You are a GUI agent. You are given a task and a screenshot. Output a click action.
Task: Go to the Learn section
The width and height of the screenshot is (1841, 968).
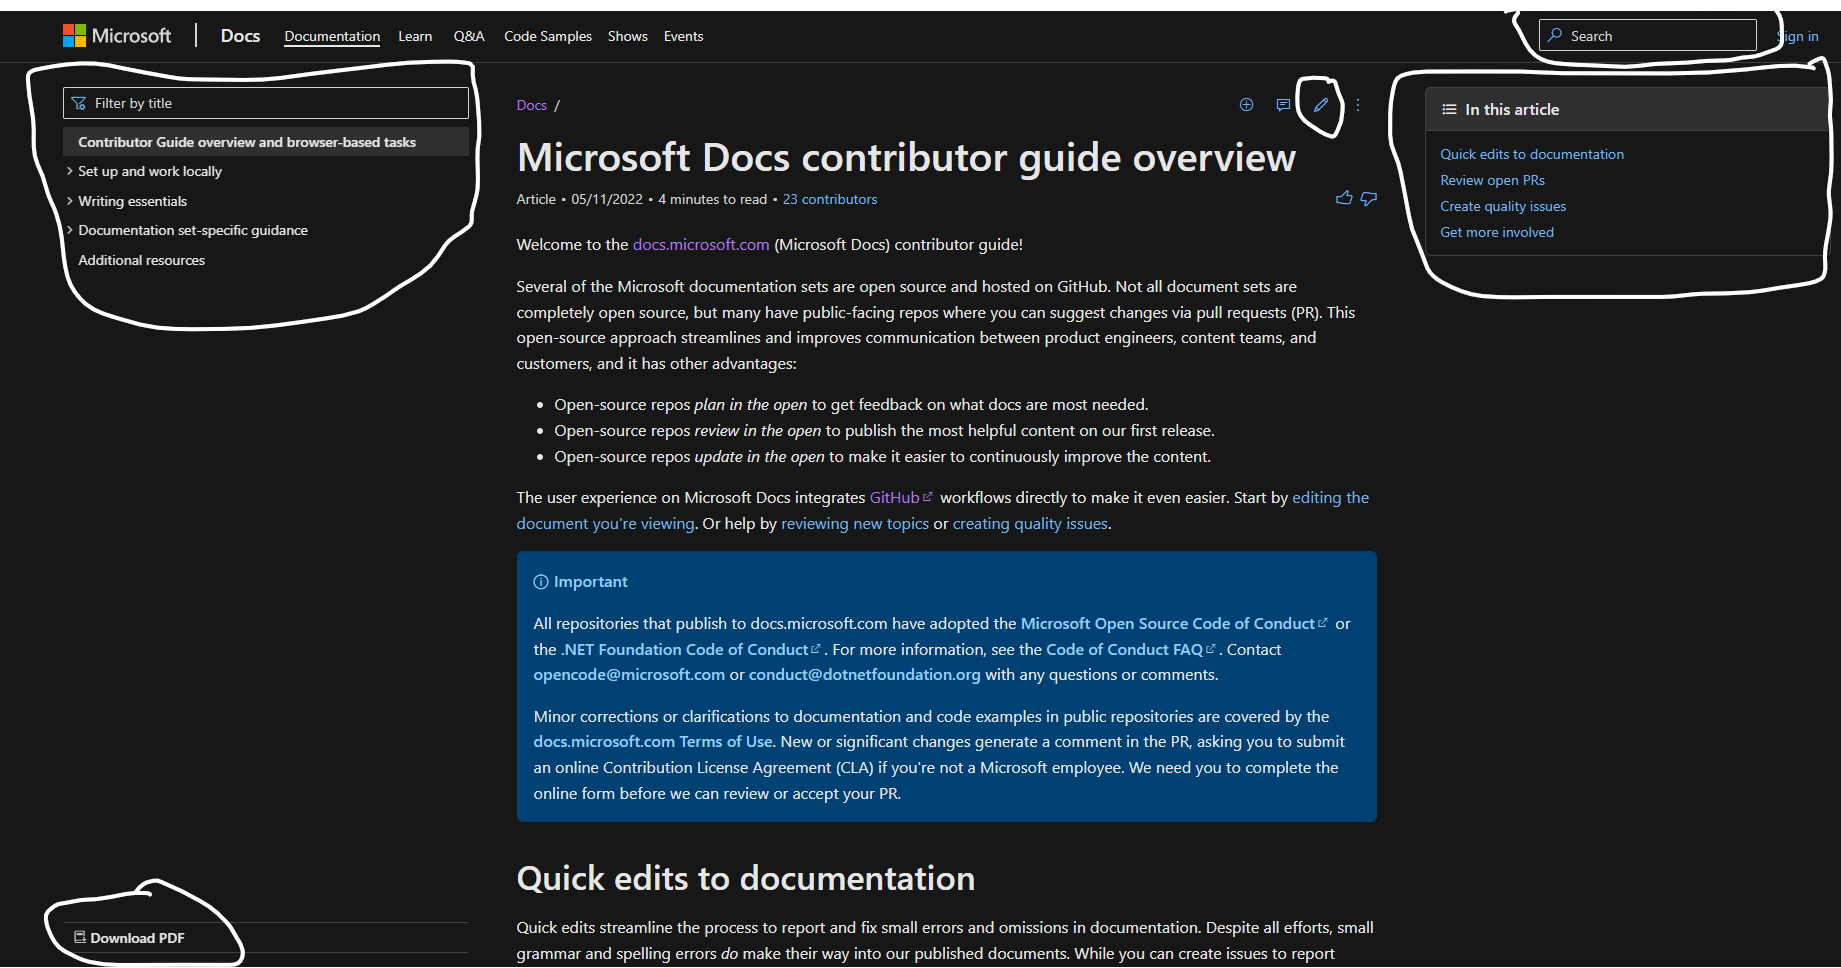(415, 36)
